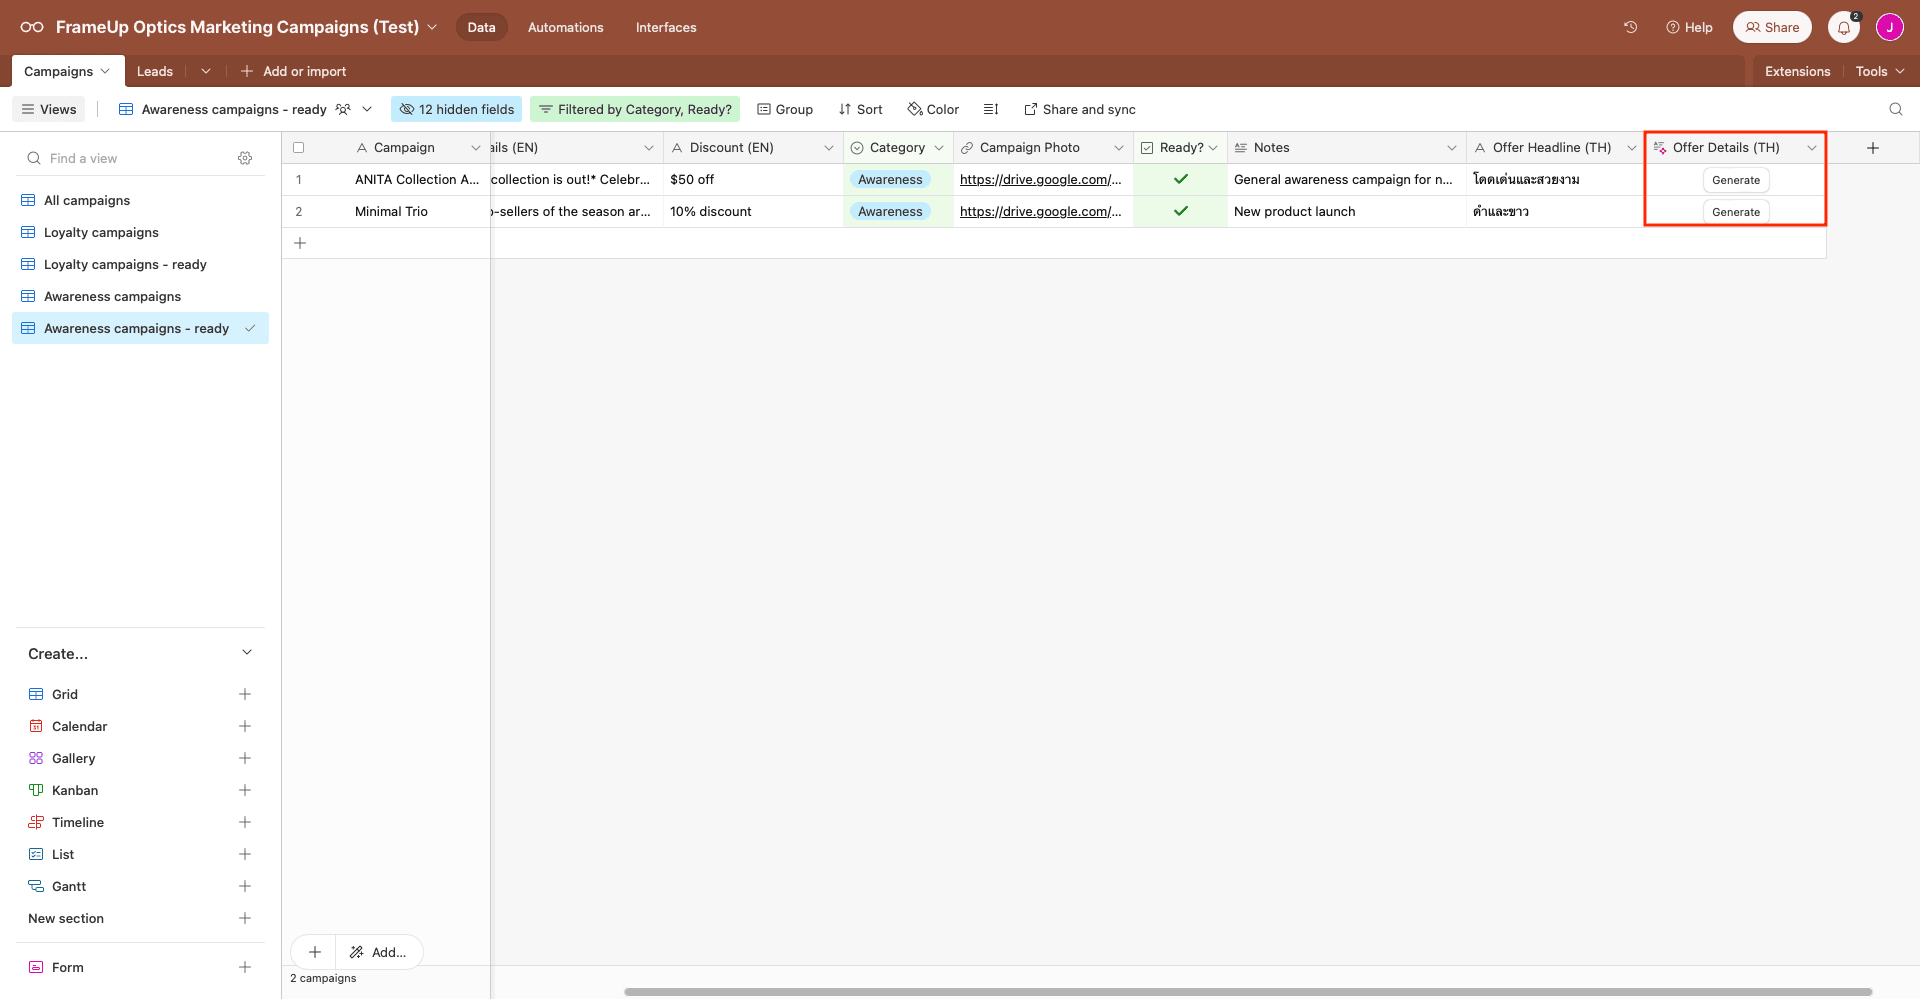Switch to the Leads table tab
The image size is (1920, 999).
coord(155,71)
